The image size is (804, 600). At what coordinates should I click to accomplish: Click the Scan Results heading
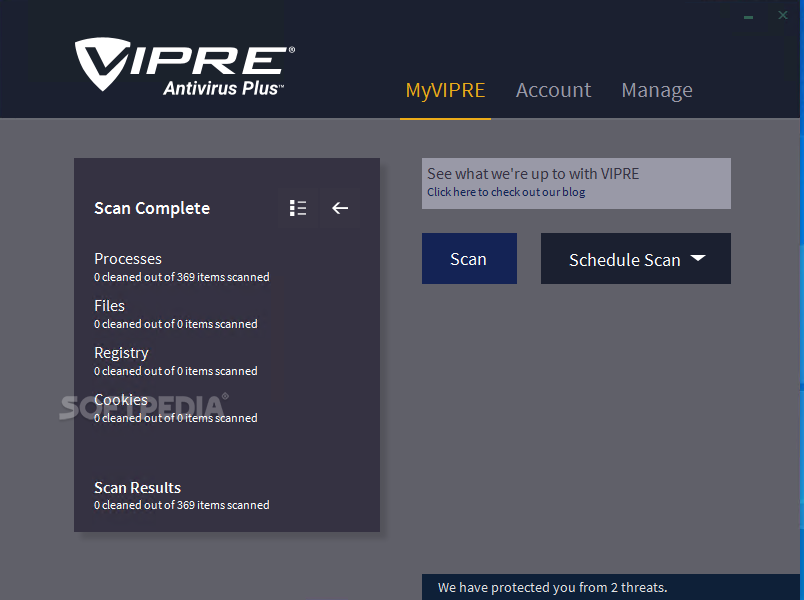[x=137, y=487]
